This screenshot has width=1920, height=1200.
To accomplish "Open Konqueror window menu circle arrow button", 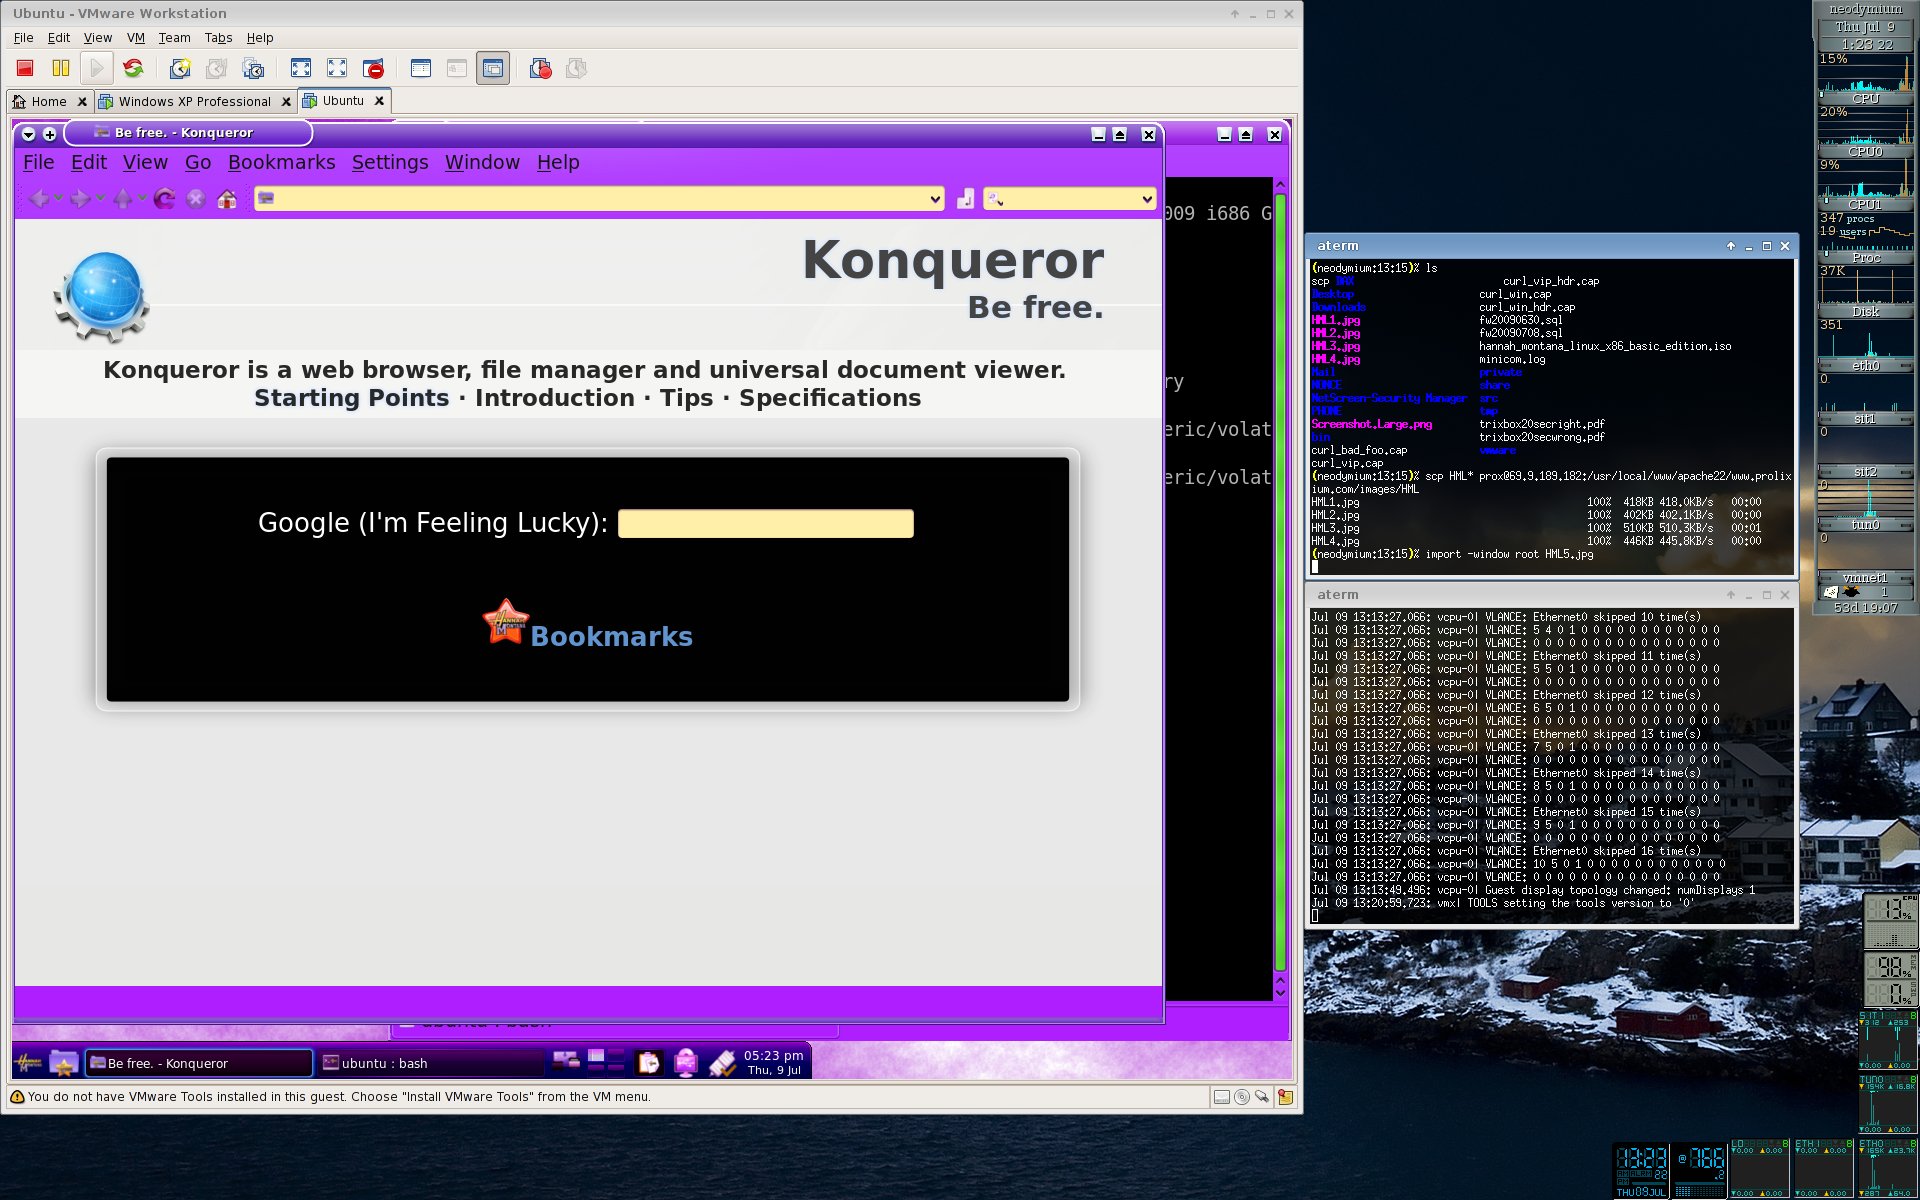I will click(28, 134).
